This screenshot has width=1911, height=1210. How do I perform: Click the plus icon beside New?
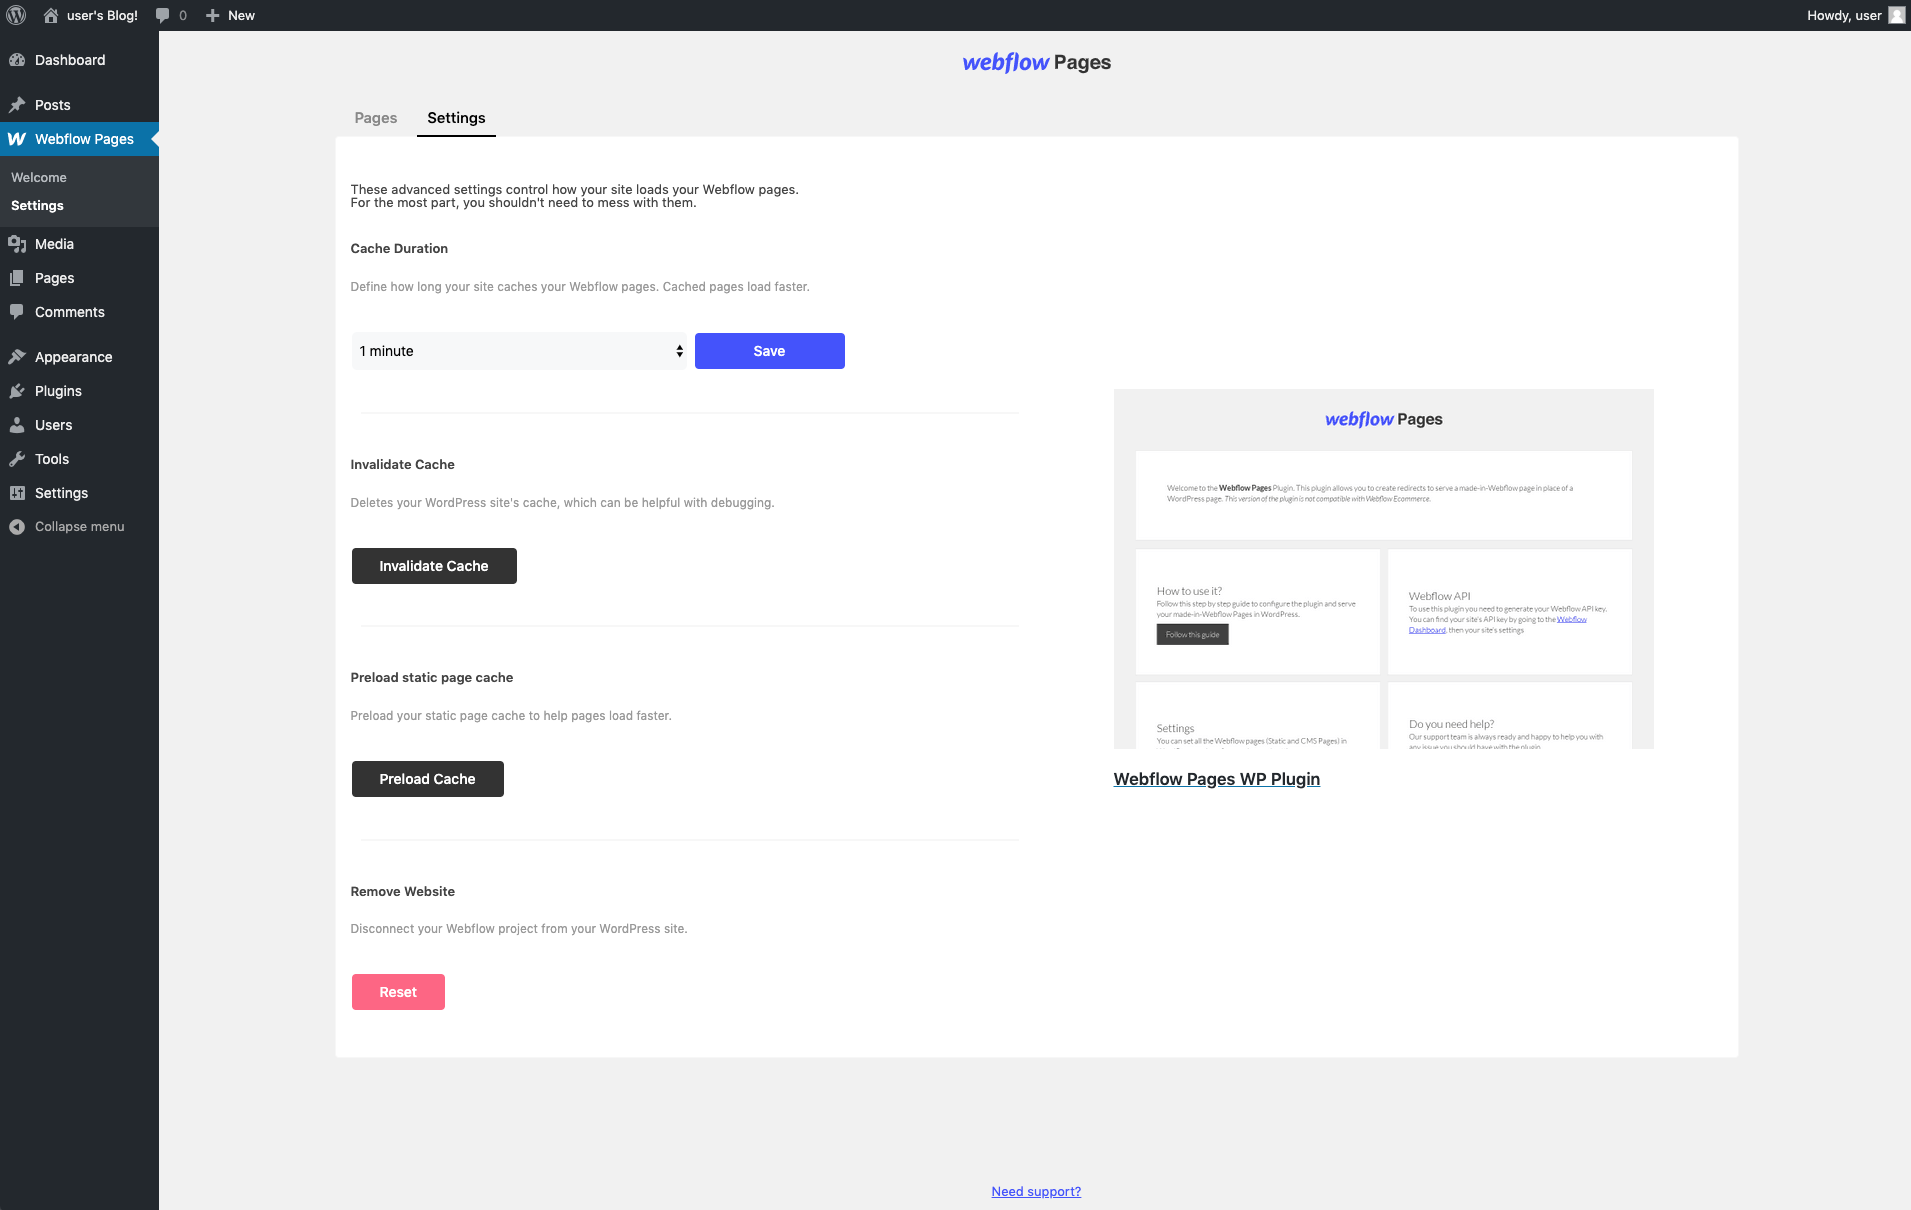[212, 15]
